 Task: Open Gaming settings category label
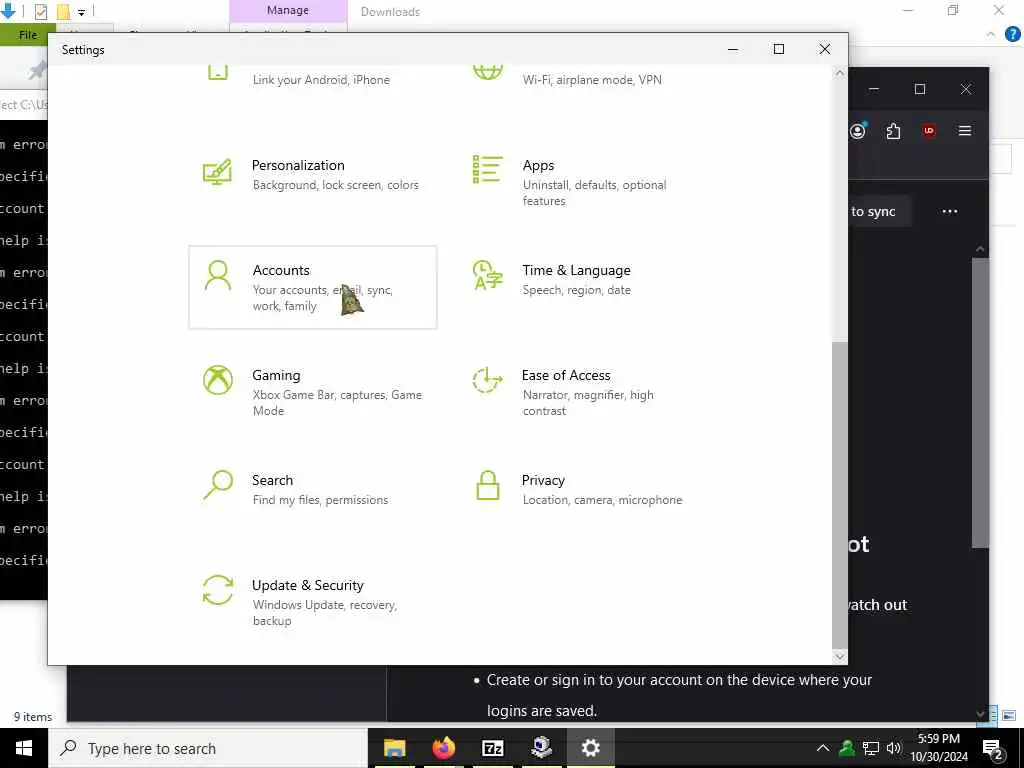point(276,376)
